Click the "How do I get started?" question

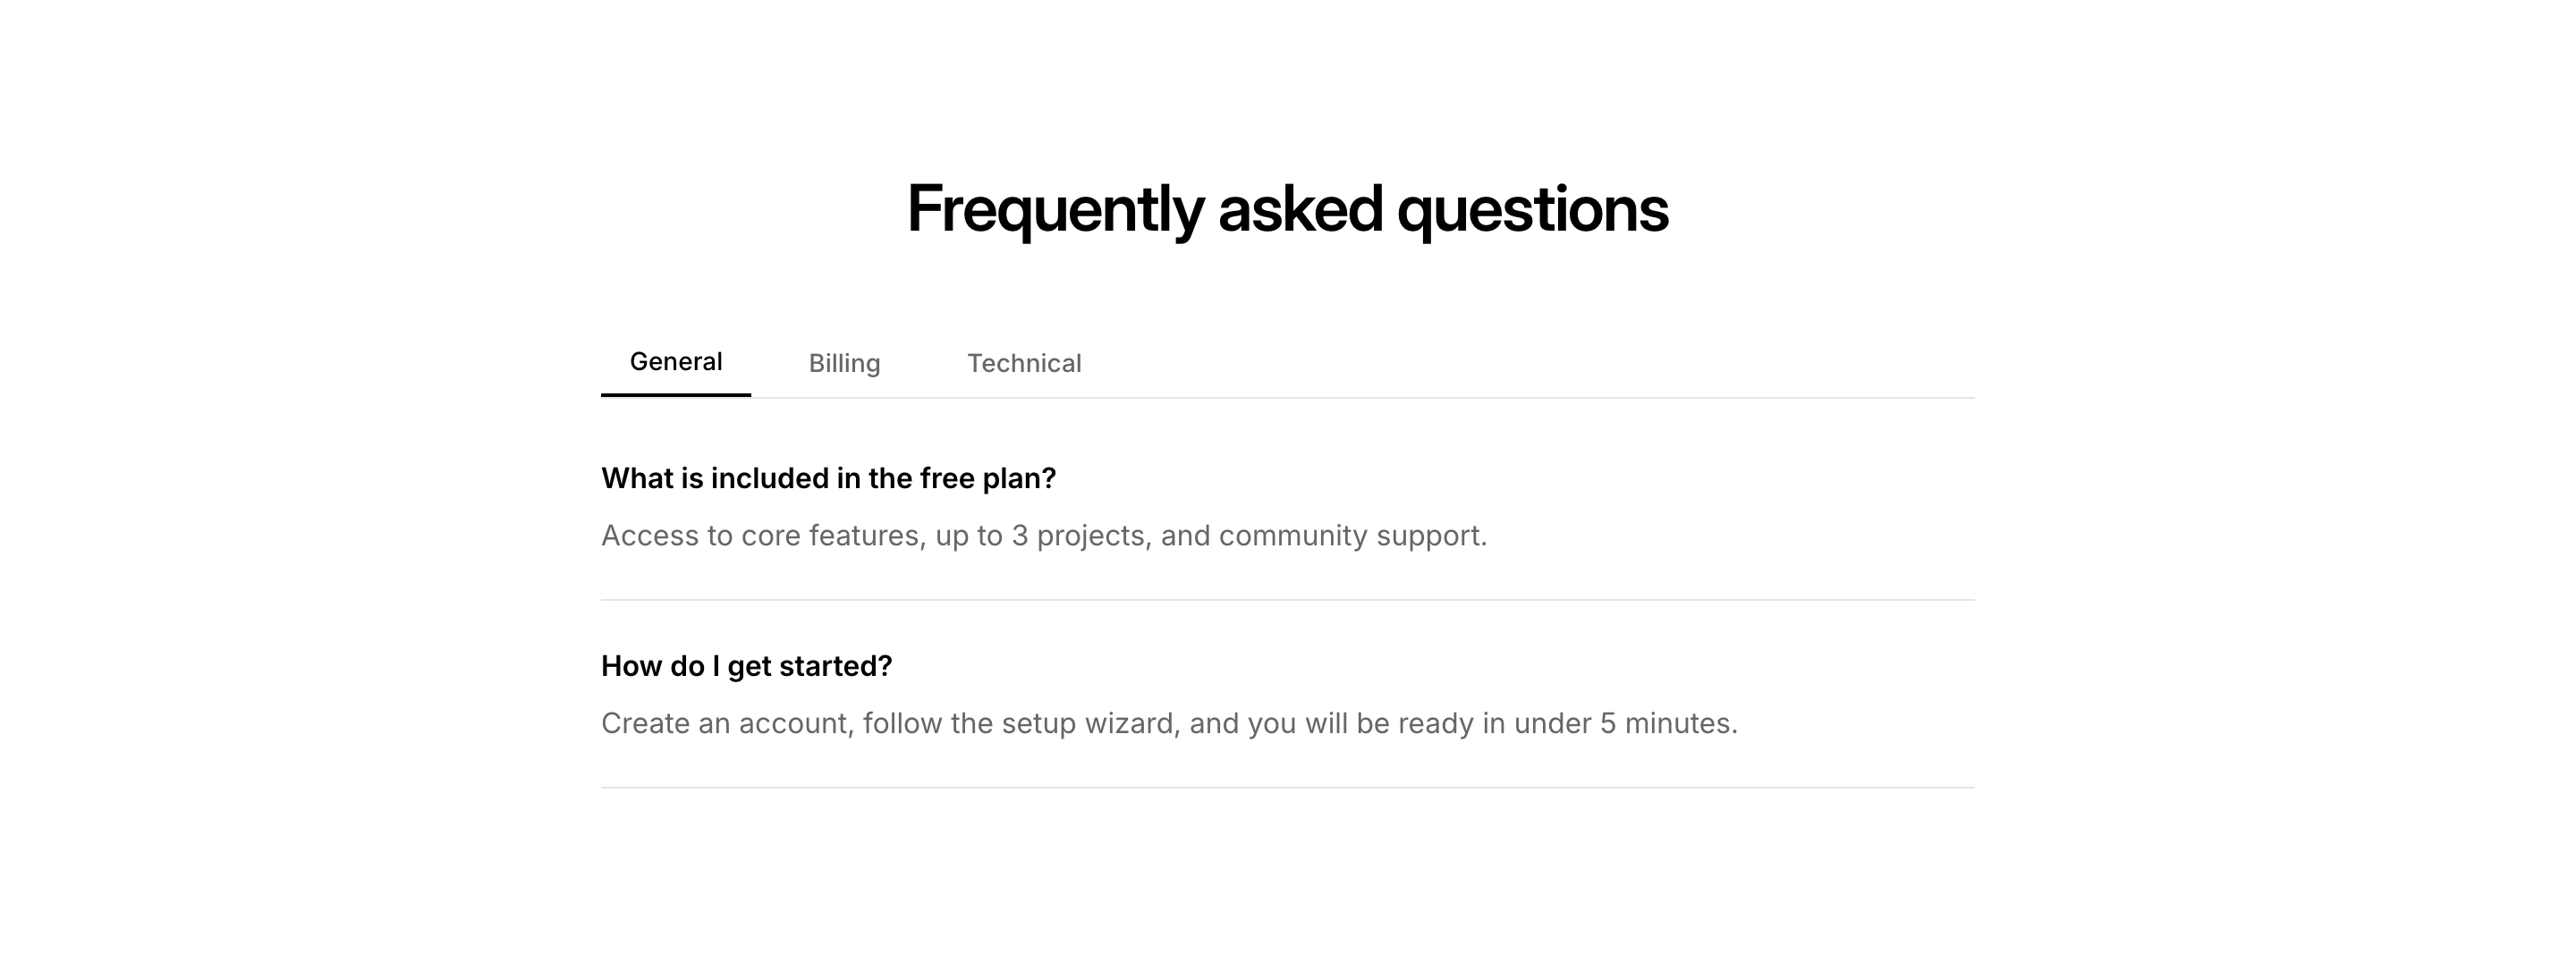(746, 666)
